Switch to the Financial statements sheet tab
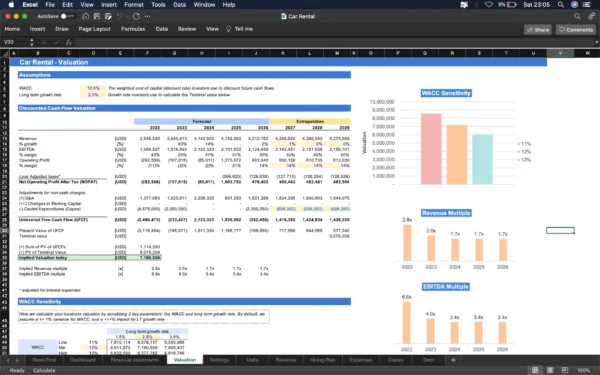The width and height of the screenshot is (600, 375). (x=134, y=360)
